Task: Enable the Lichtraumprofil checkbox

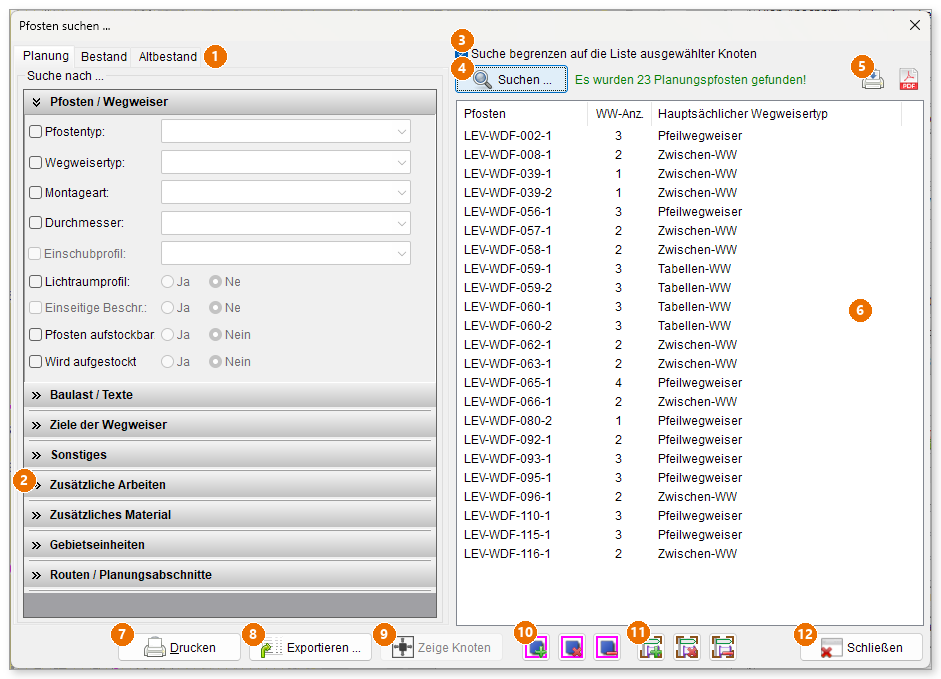Action: (35, 282)
